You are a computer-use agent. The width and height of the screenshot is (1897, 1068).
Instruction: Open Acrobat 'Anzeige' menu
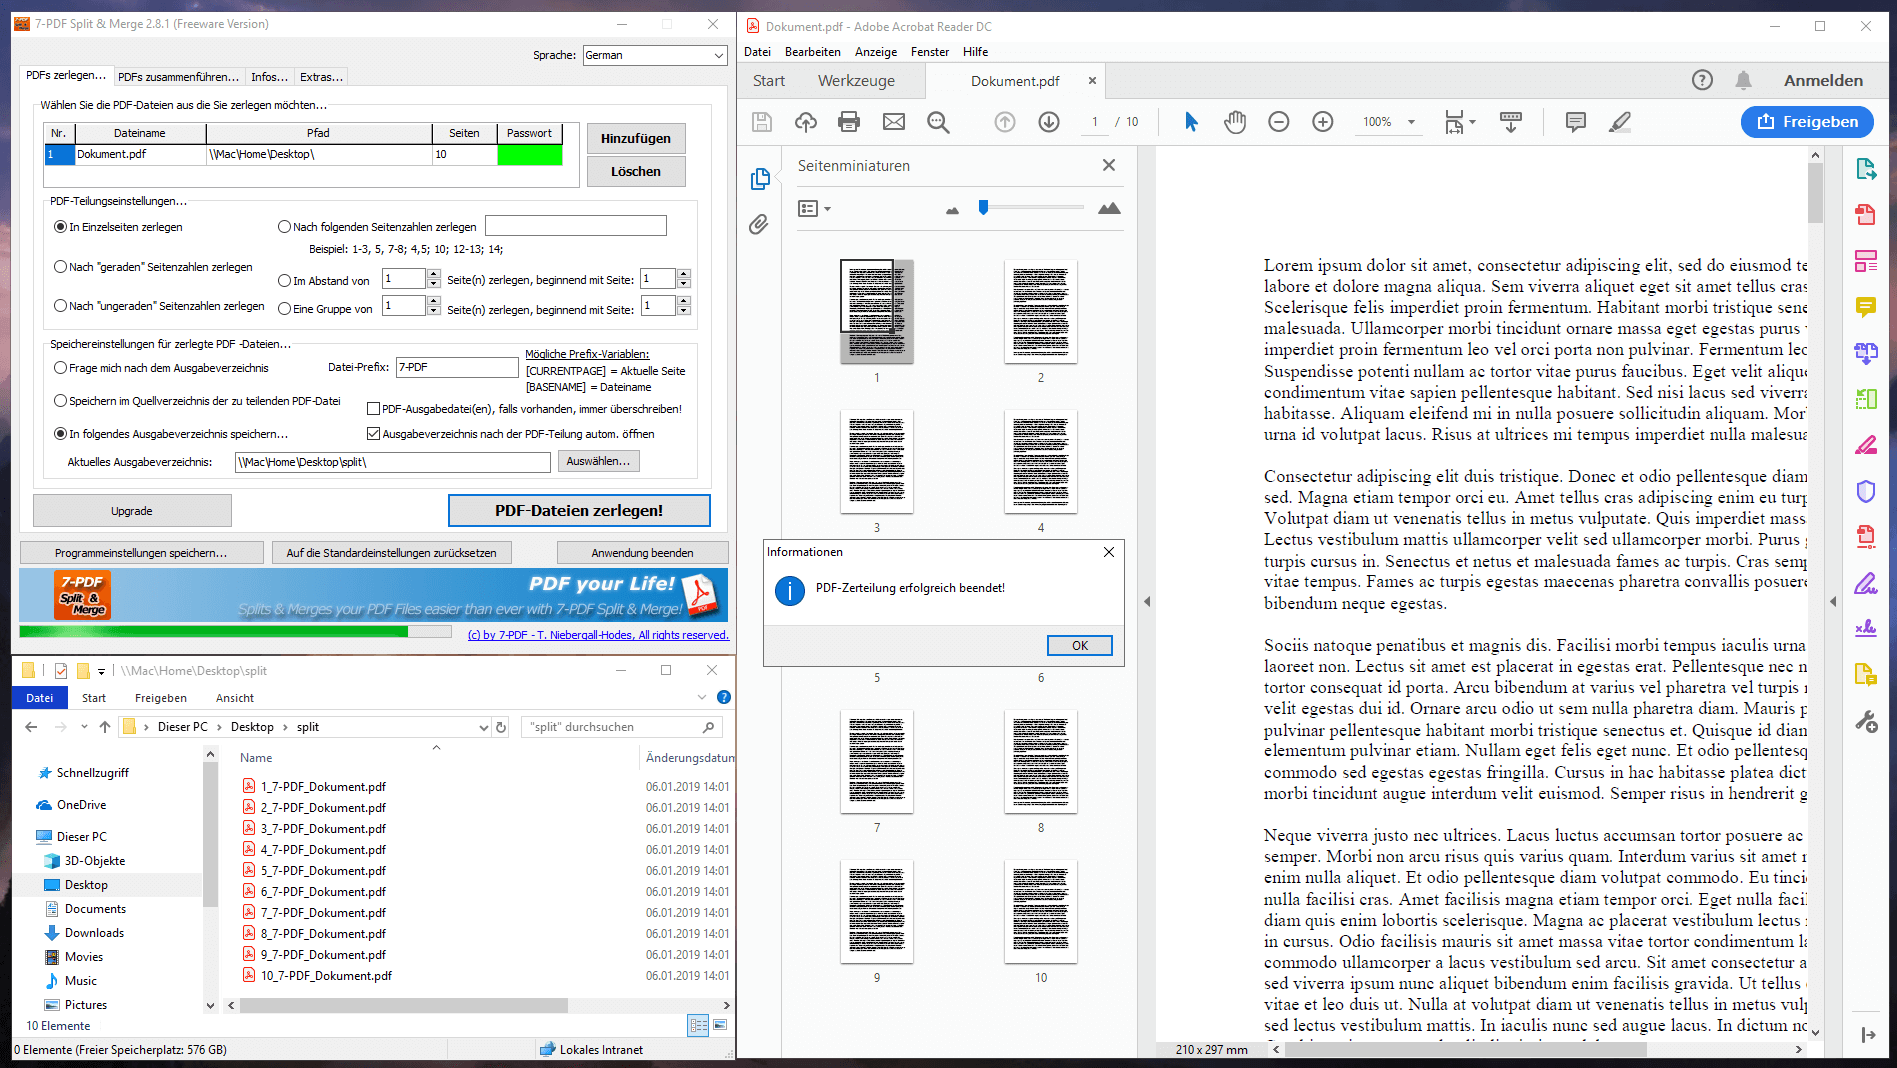click(876, 52)
